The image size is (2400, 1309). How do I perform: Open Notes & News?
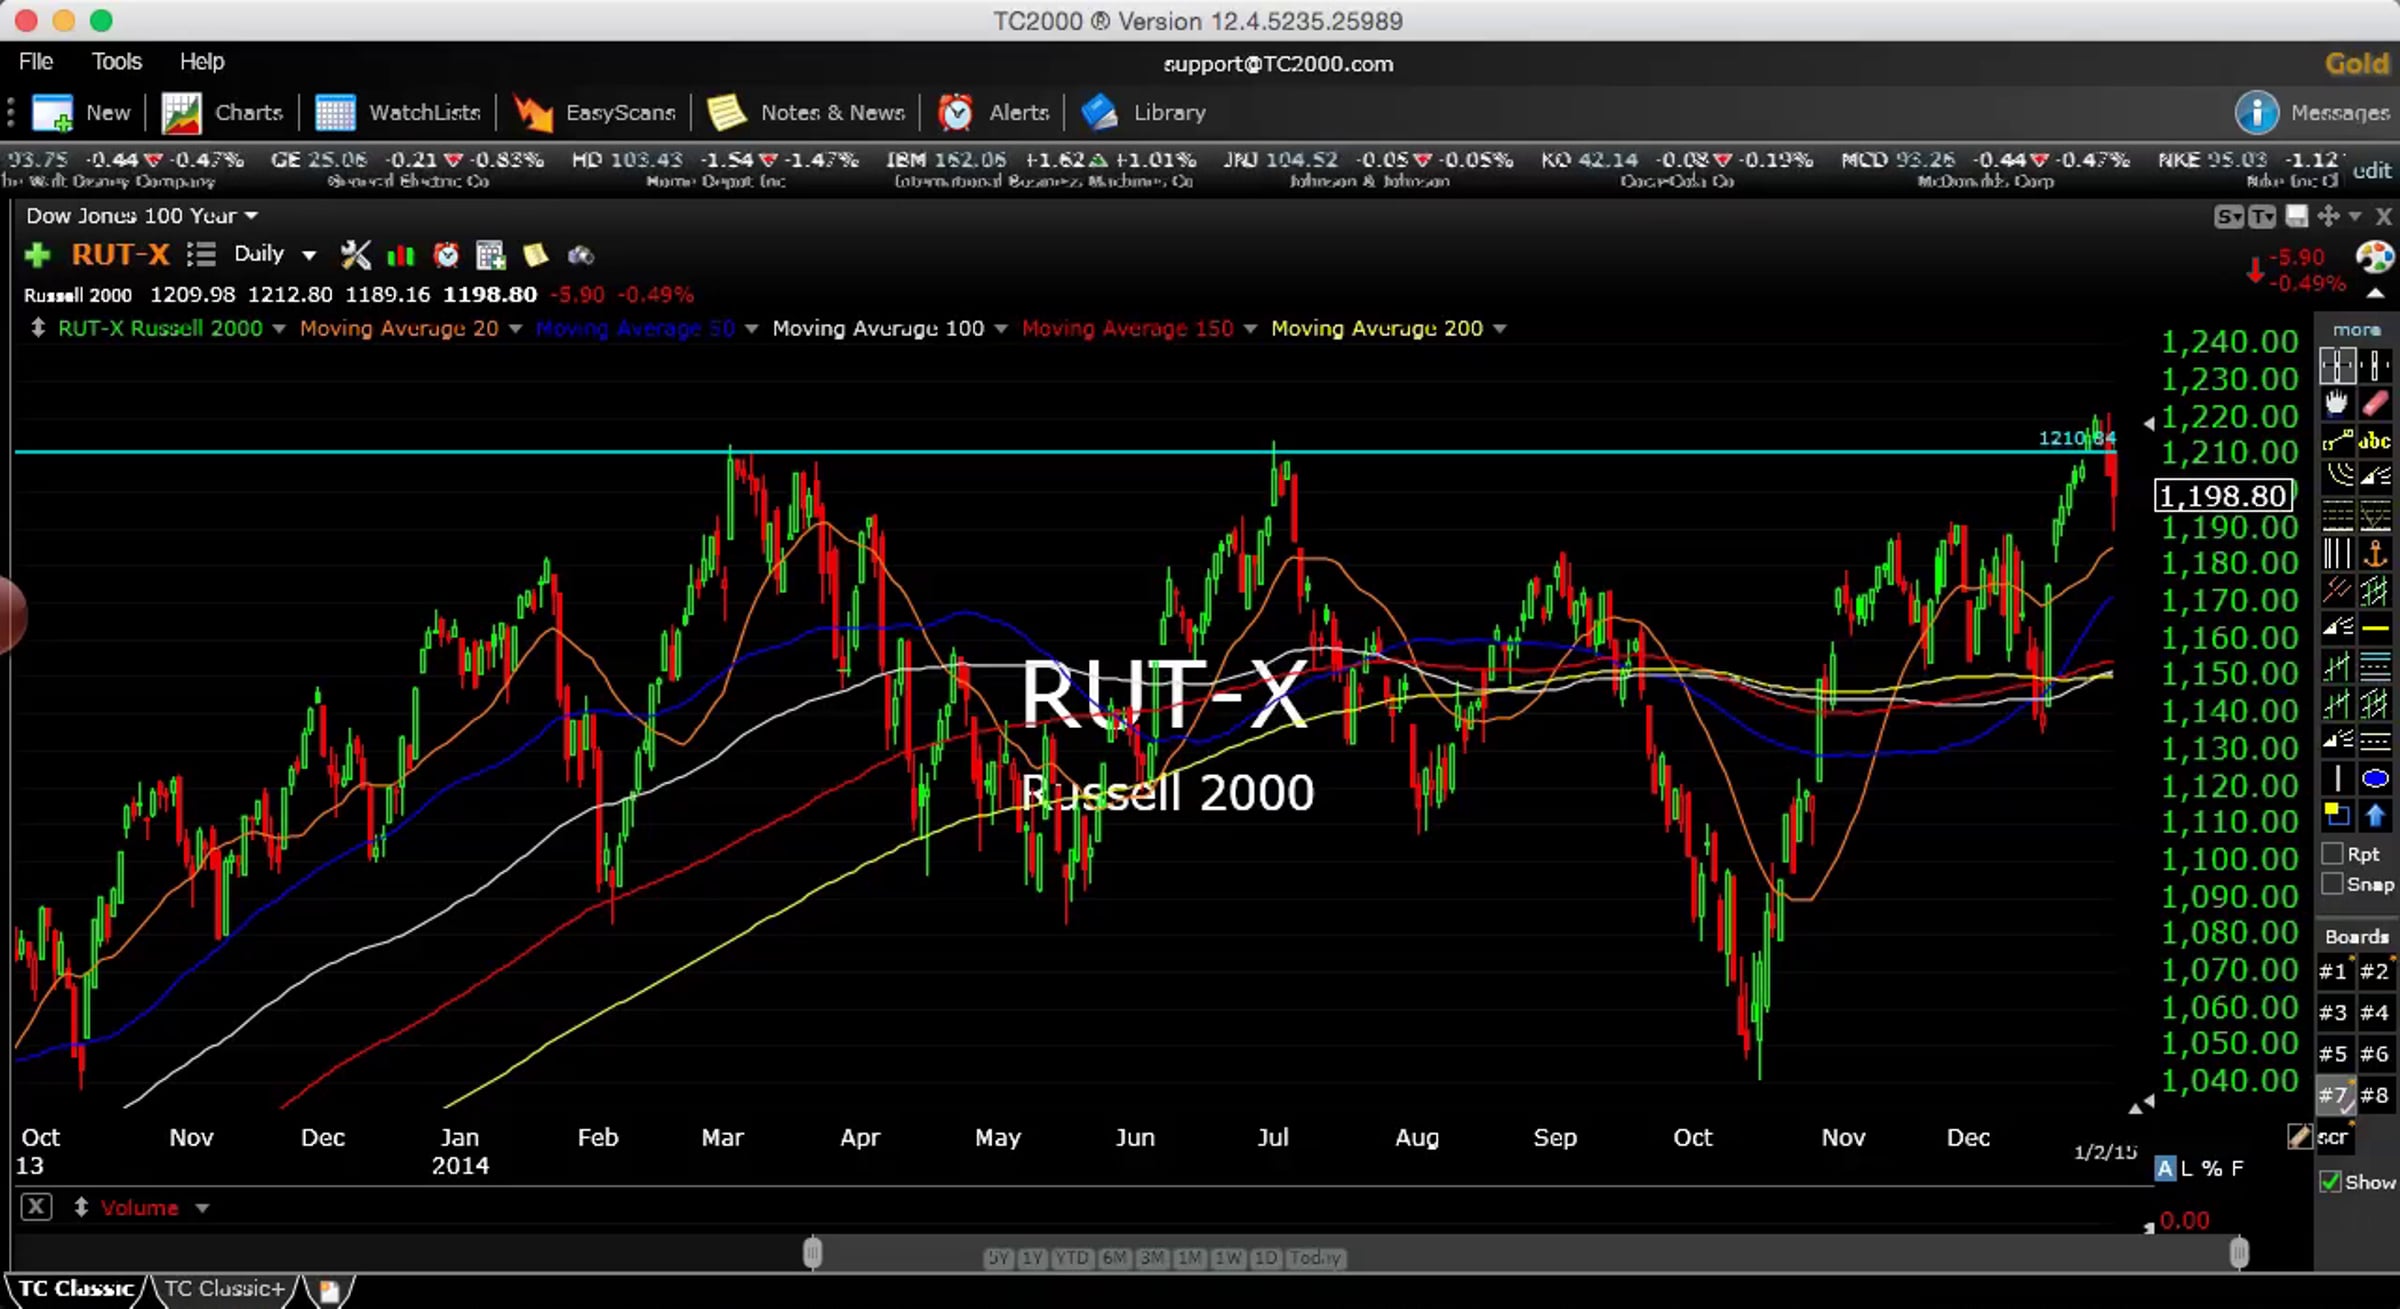[x=806, y=112]
